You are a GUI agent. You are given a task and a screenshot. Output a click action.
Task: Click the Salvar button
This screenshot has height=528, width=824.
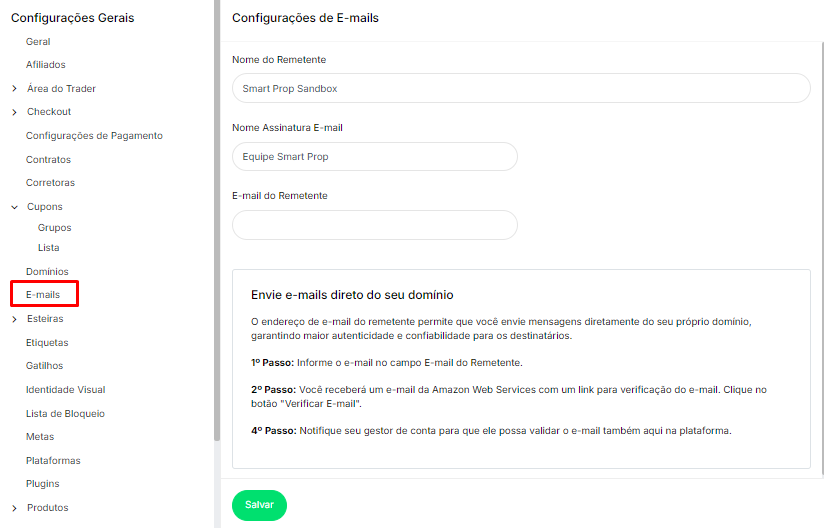pos(259,506)
